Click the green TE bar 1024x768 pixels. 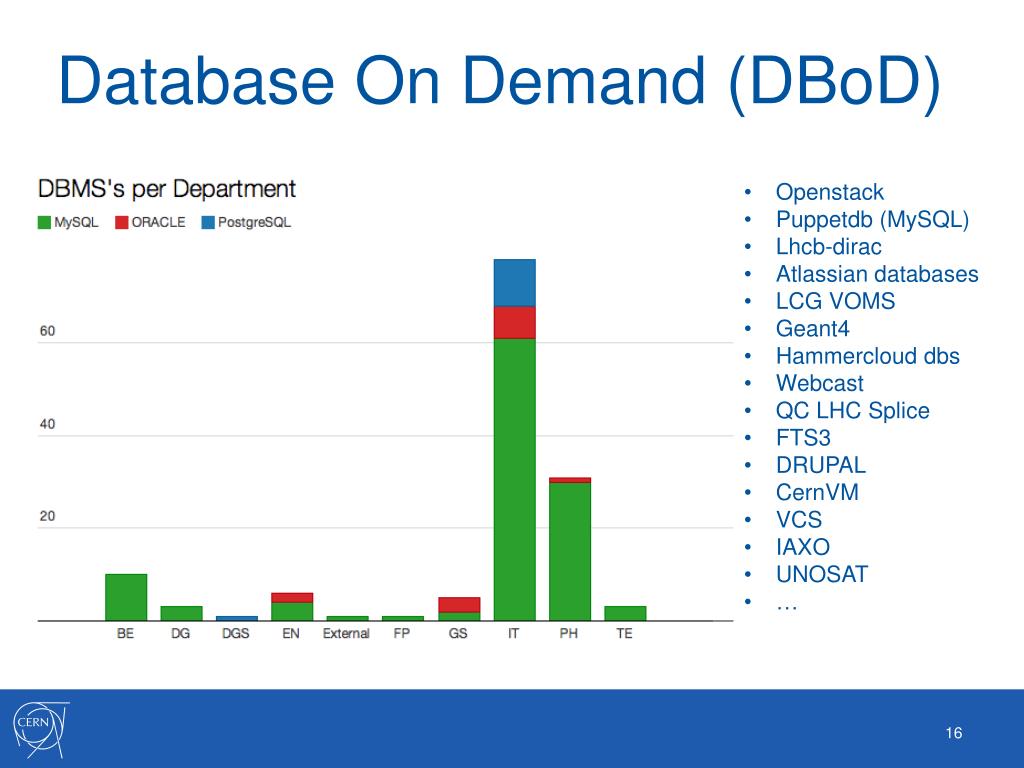pos(625,613)
